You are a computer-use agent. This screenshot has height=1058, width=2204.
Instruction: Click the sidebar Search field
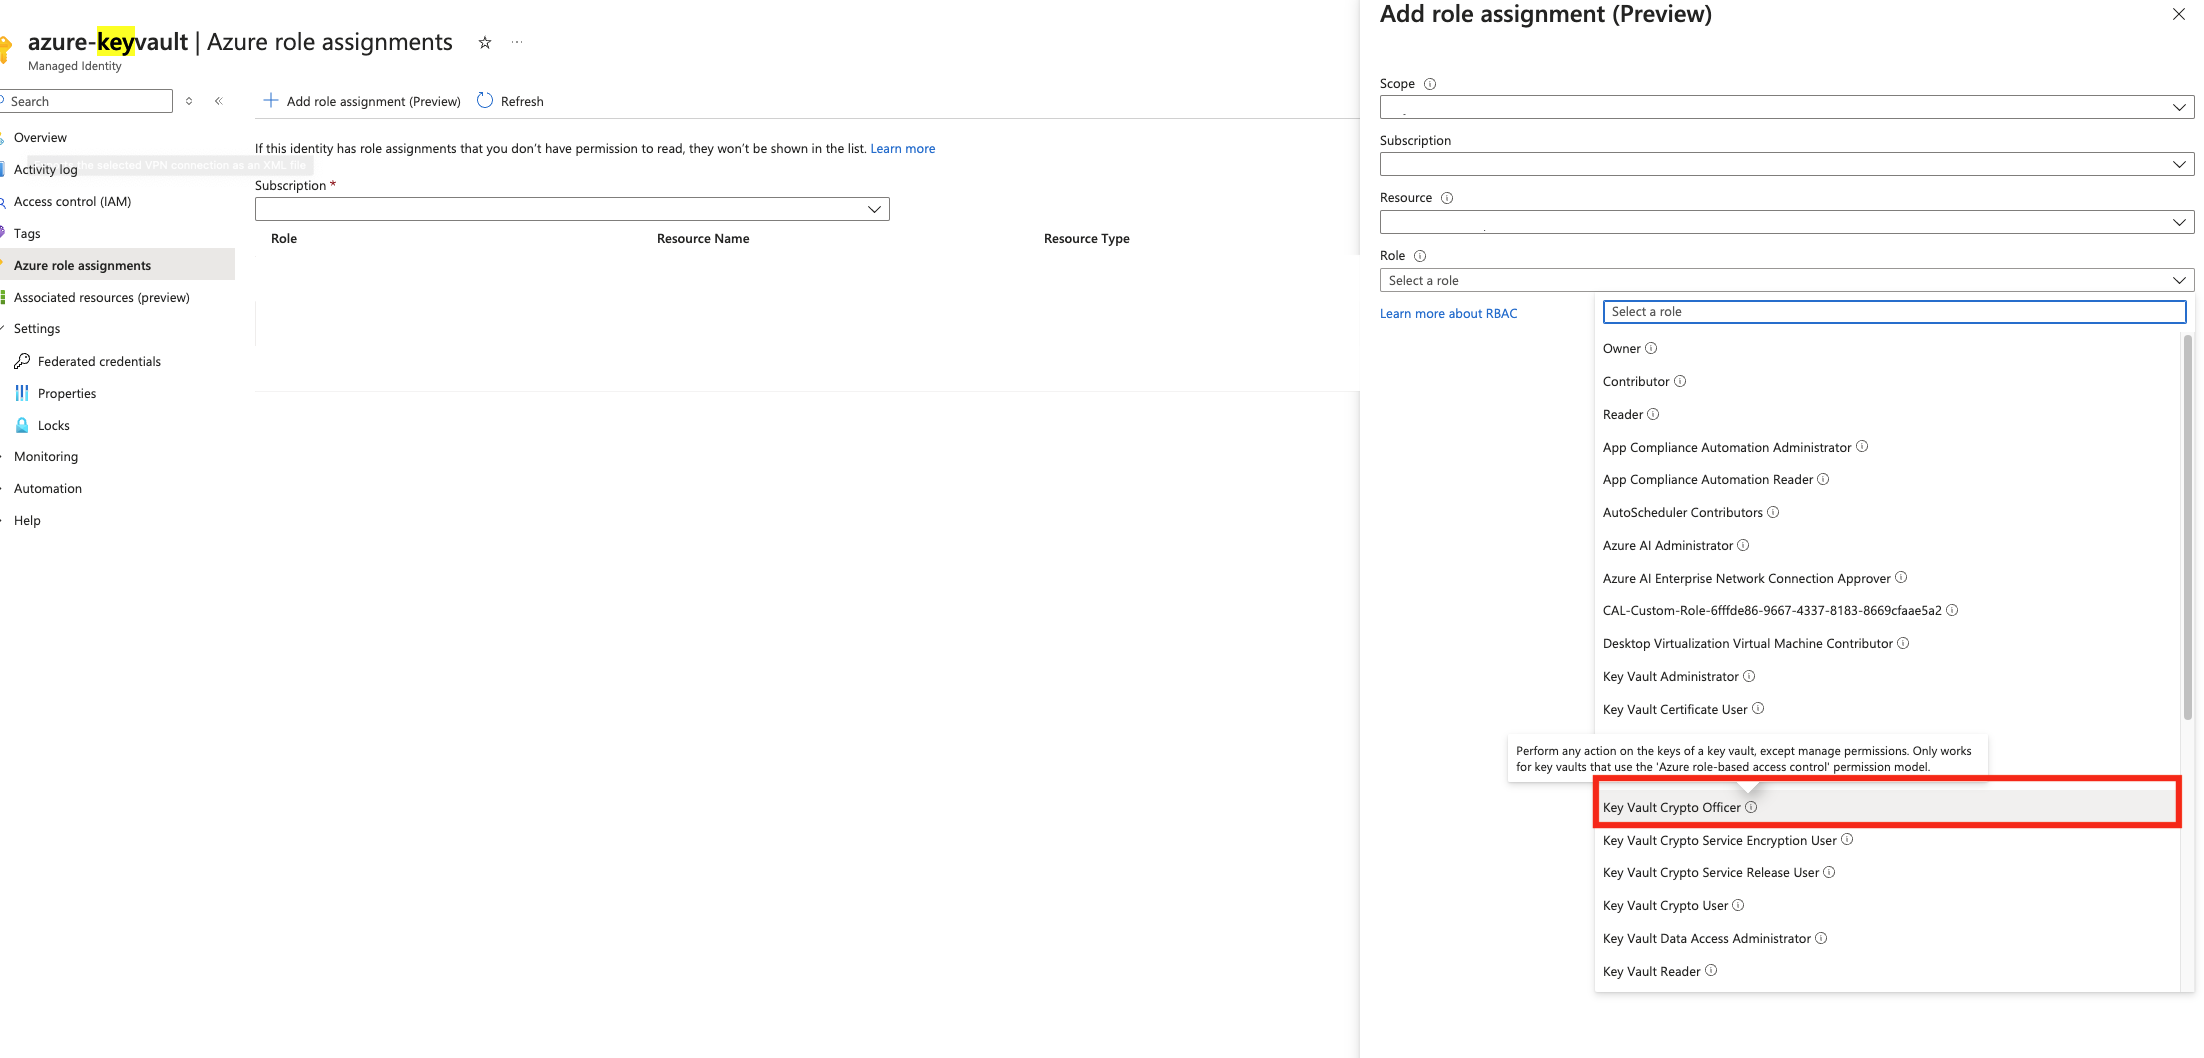pyautogui.click(x=87, y=101)
